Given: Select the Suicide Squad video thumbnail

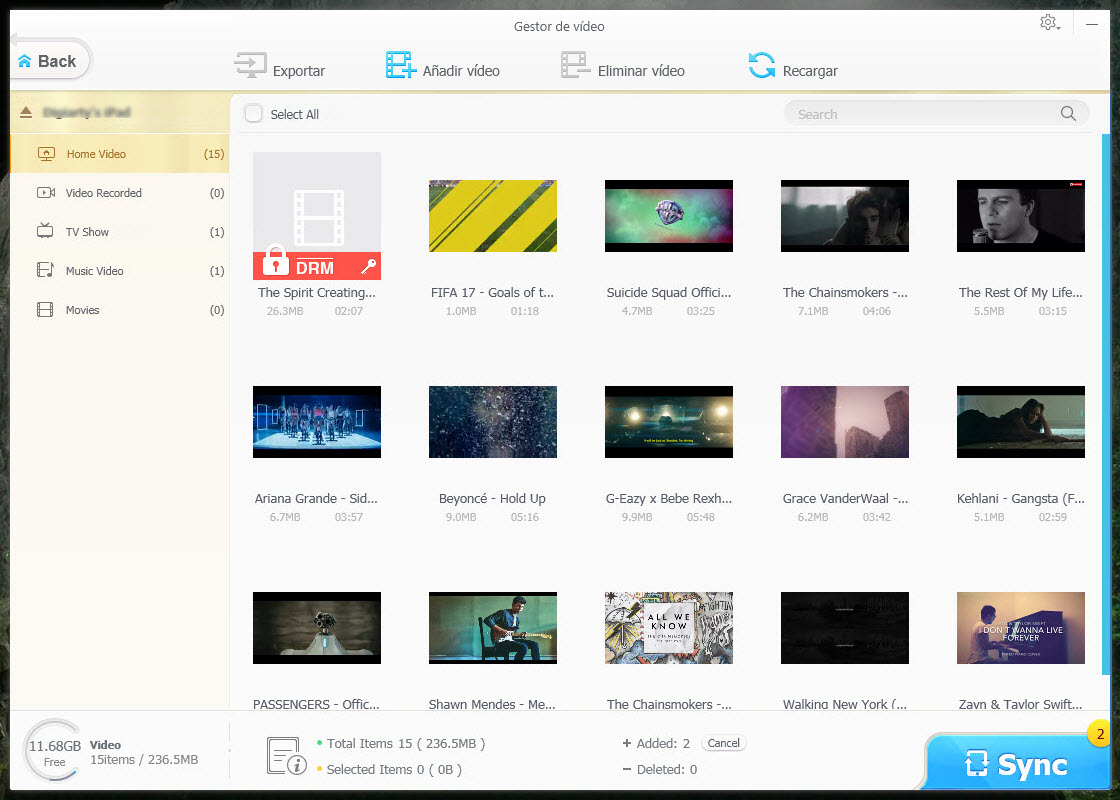Looking at the screenshot, I should point(669,216).
